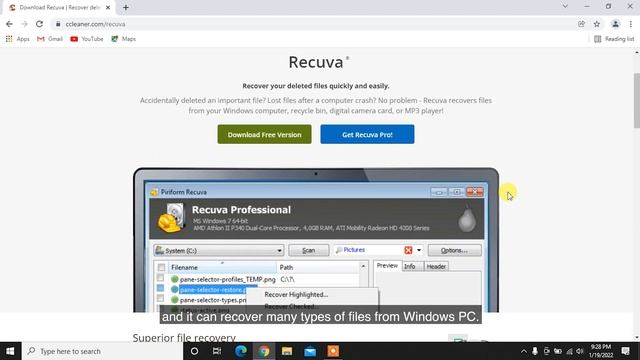Go back using the browser back arrow
The width and height of the screenshot is (640, 360).
pyautogui.click(x=9, y=24)
